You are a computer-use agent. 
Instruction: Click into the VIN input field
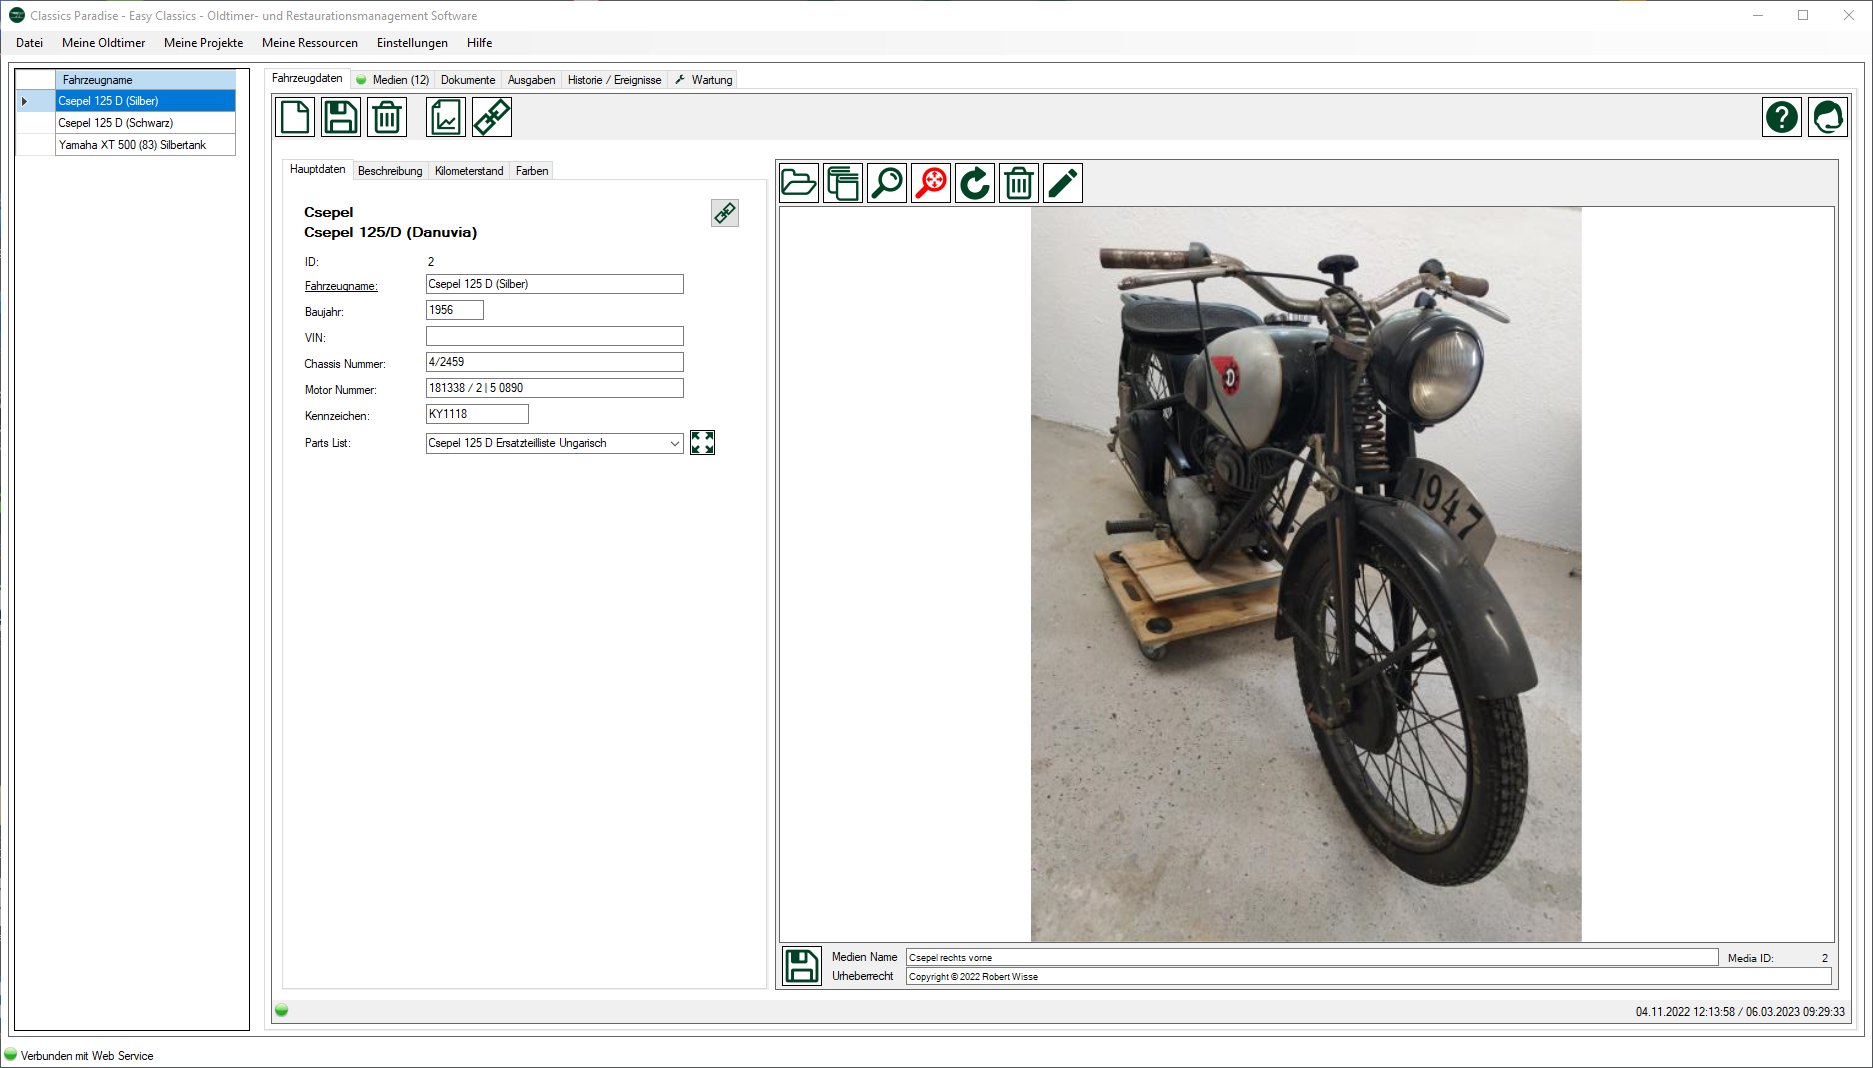coord(554,337)
